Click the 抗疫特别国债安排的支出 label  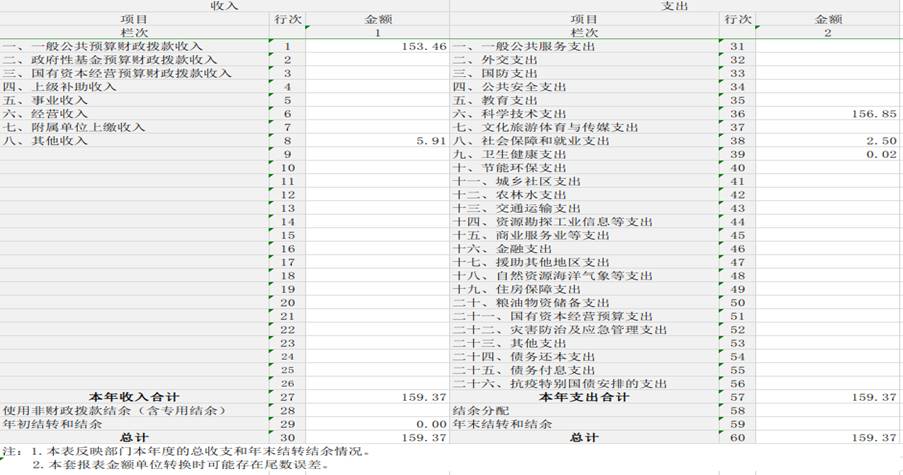558,384
